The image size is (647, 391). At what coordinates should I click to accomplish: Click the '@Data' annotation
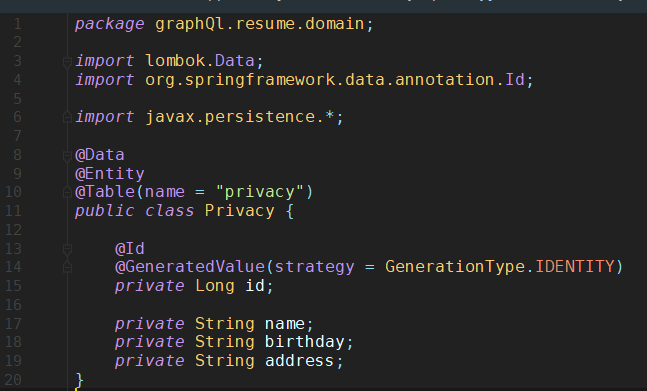(100, 155)
